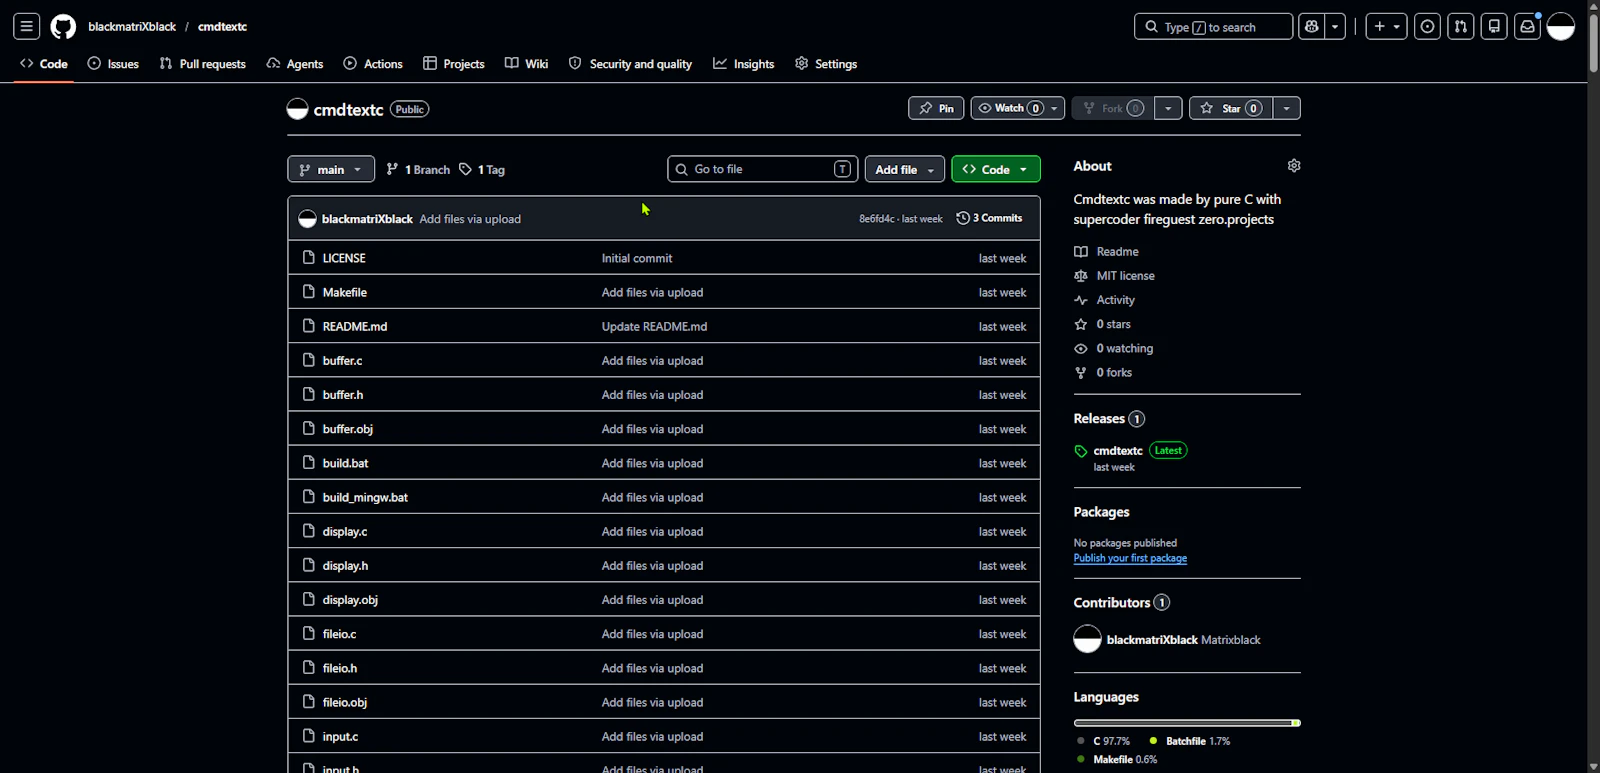
Task: Open the main branch selector dropdown
Action: 331,169
